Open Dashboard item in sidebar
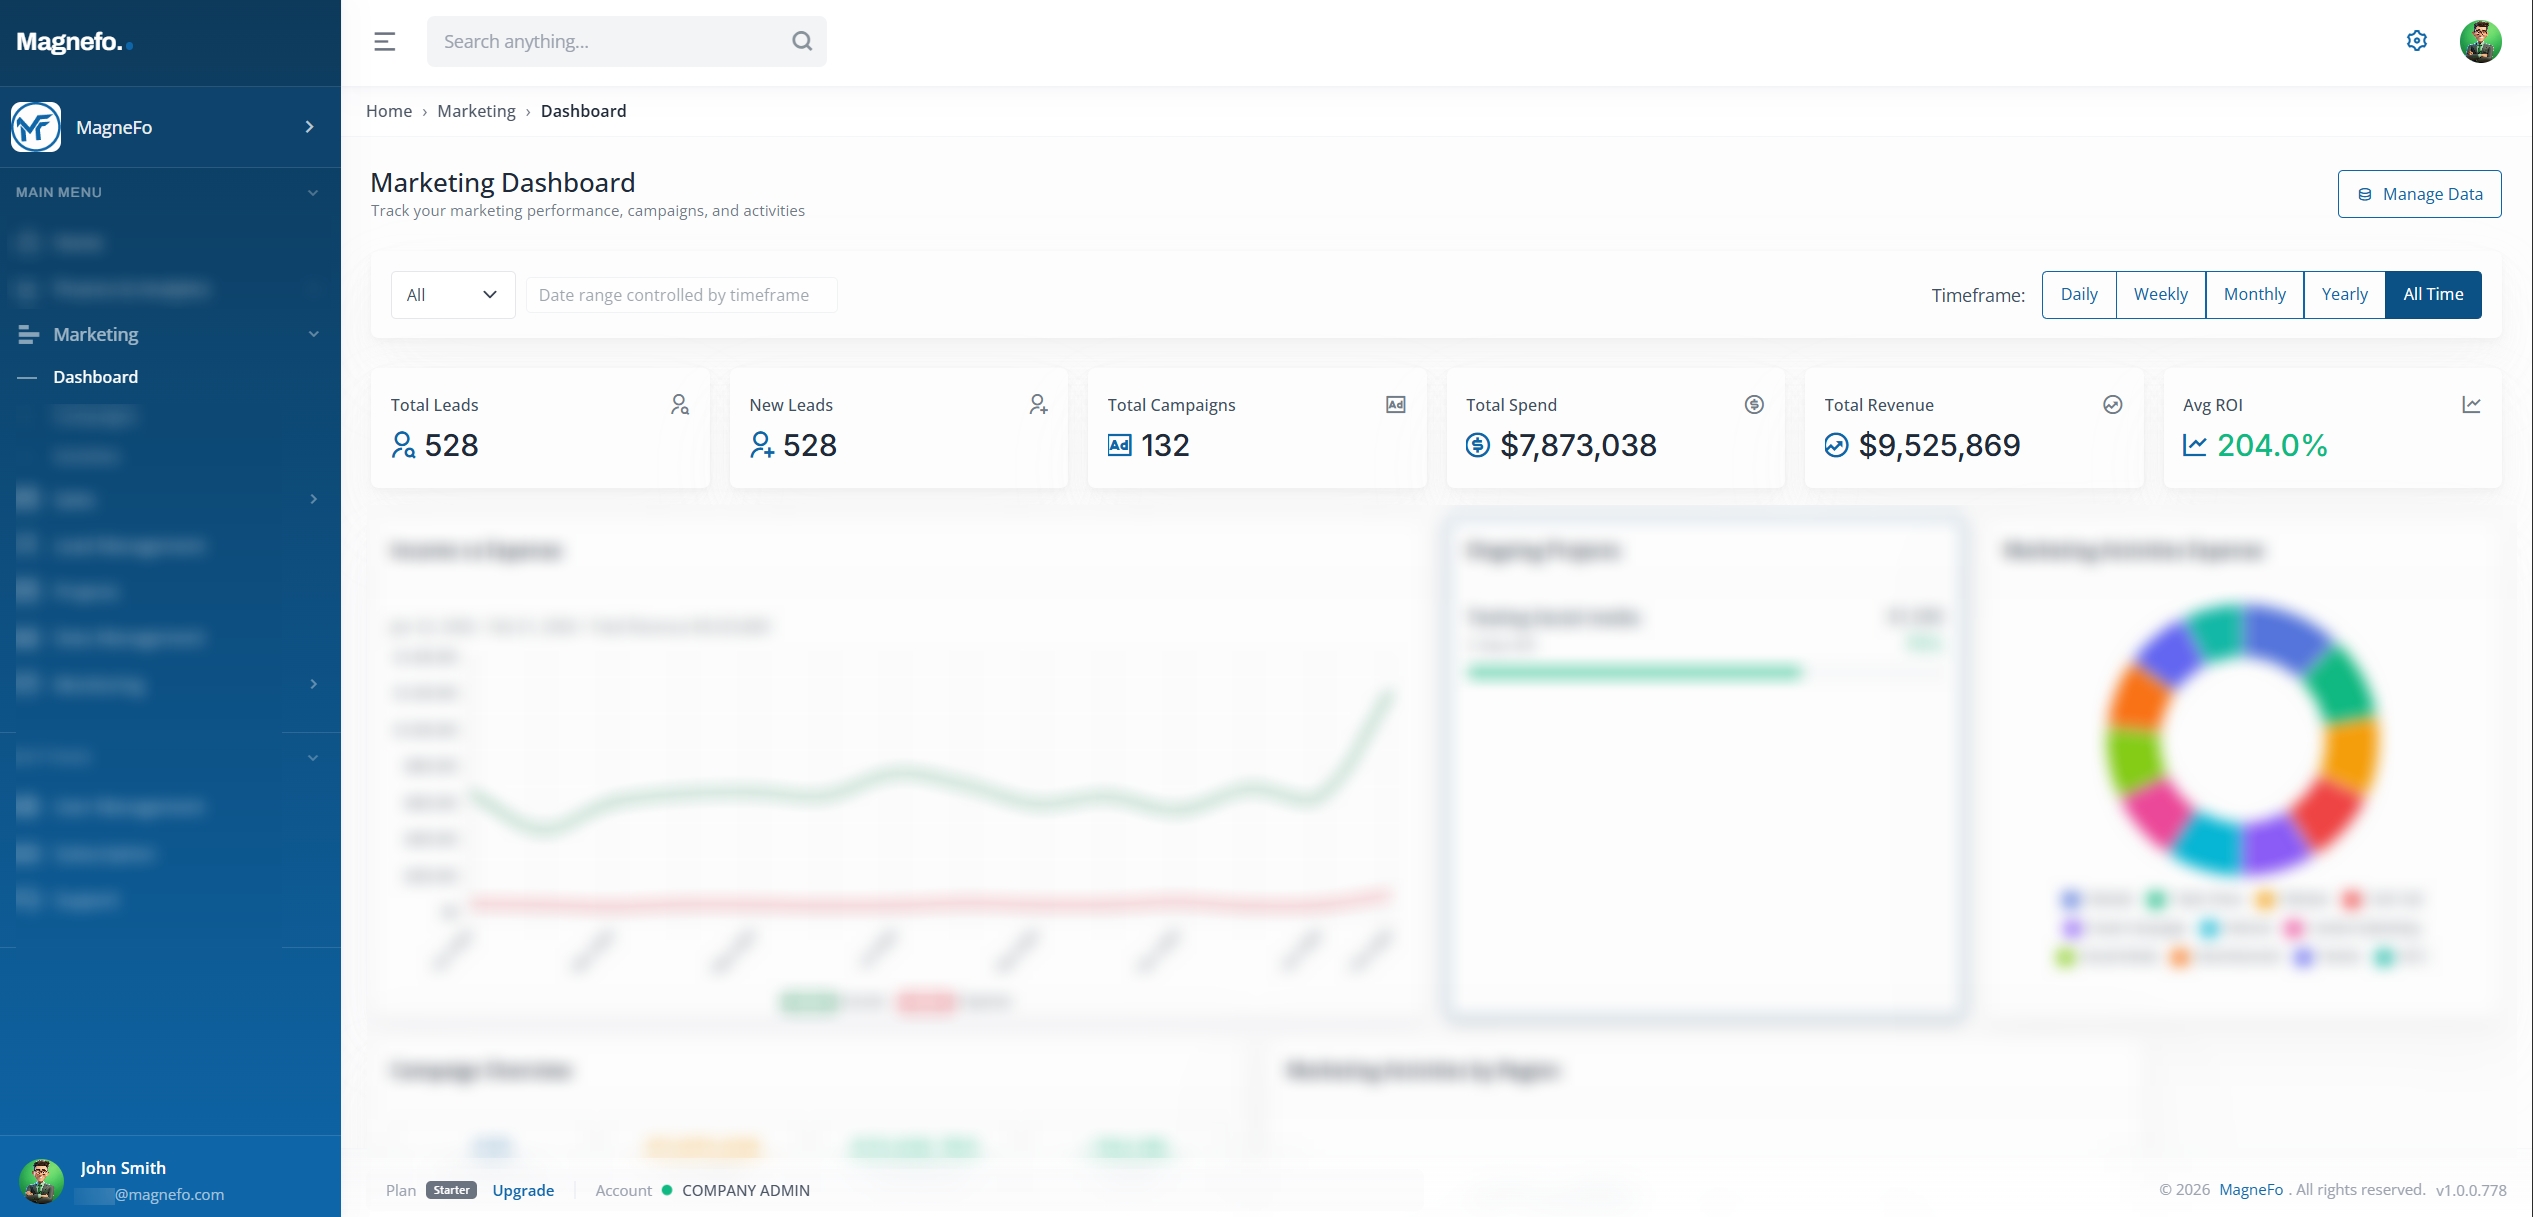This screenshot has width=2533, height=1217. [96, 377]
